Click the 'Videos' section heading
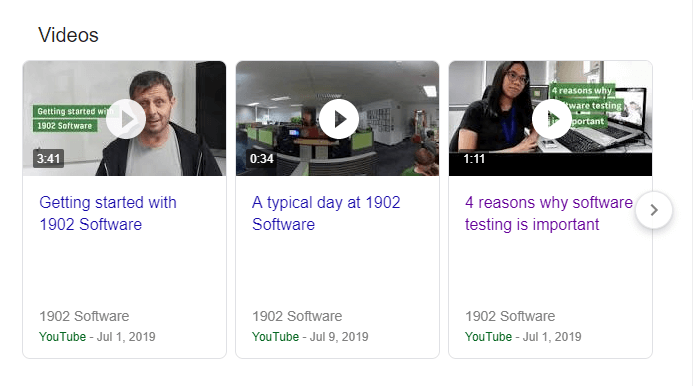This screenshot has height=386, width=693. tap(69, 35)
